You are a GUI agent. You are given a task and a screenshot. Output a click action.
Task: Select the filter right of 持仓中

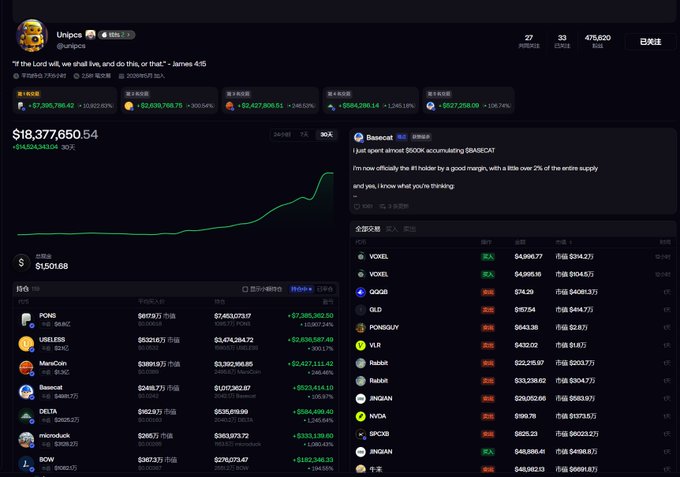click(325, 289)
